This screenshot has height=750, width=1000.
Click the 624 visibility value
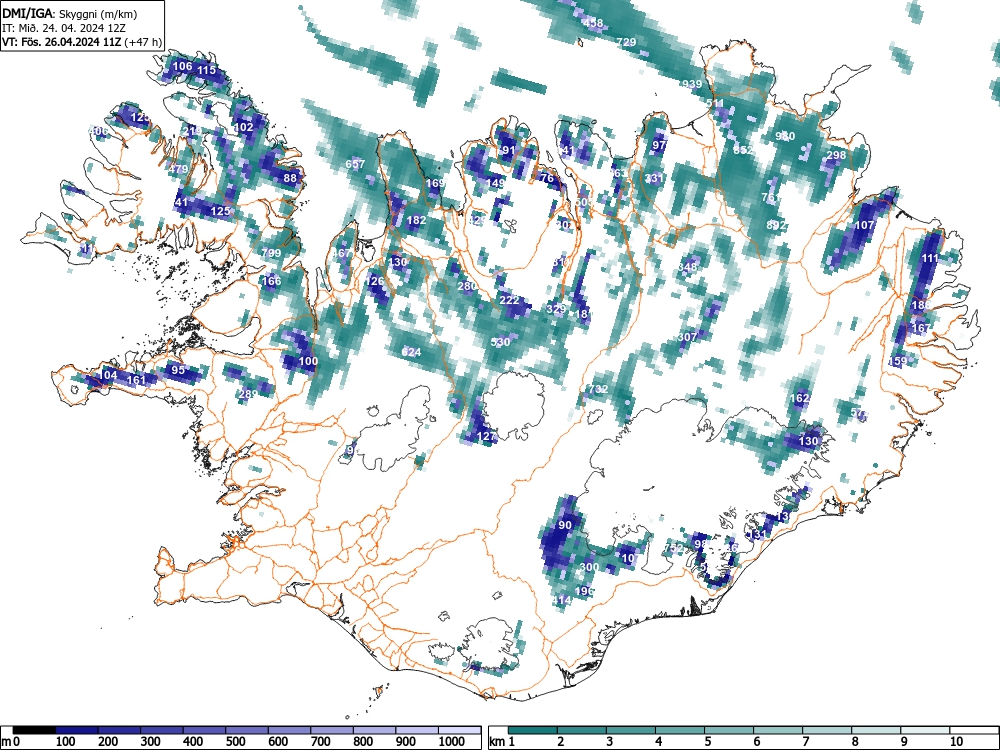pos(411,351)
